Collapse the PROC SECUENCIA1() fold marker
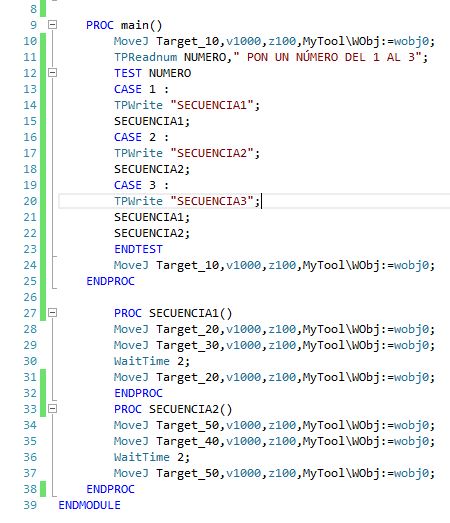Viewport: 450px width, 523px height. tap(52, 313)
